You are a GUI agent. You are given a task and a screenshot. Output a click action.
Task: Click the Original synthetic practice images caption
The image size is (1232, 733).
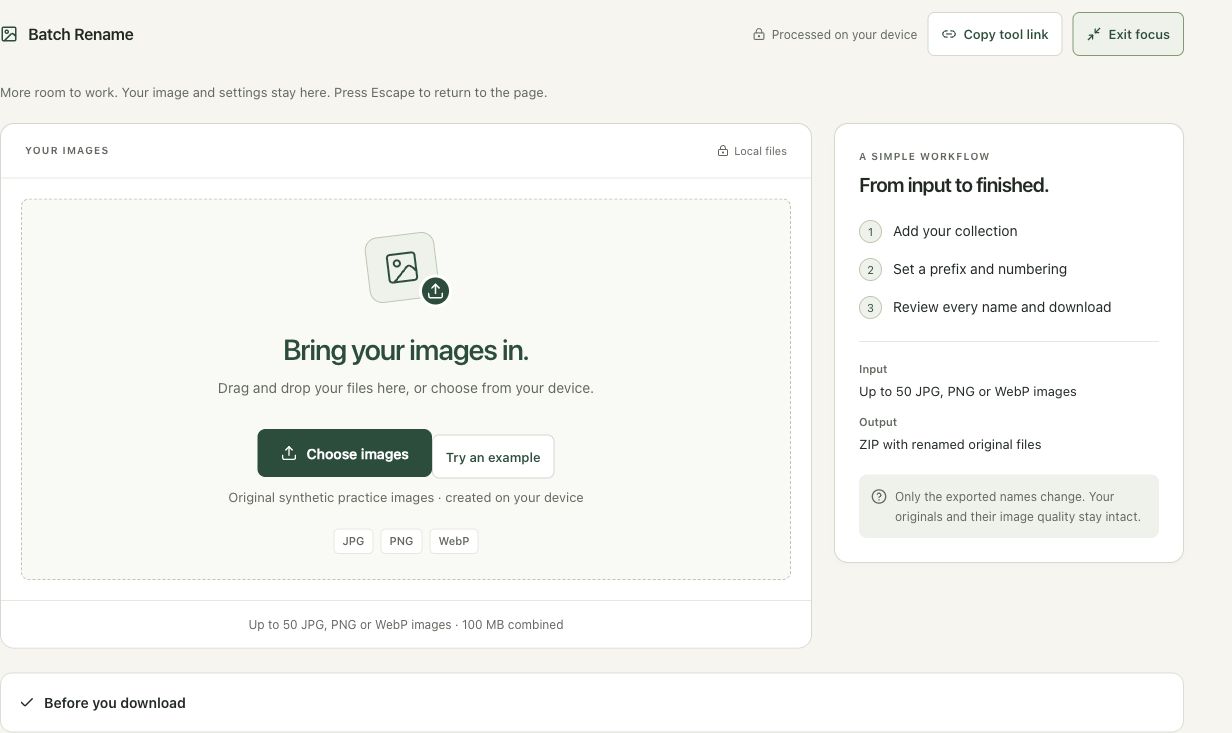point(406,497)
